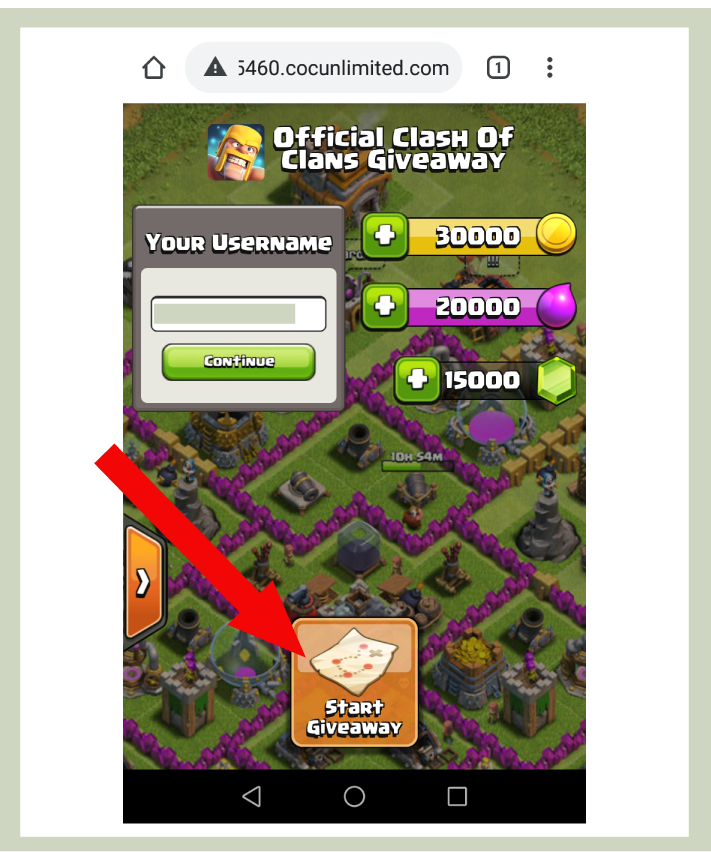
Task: Tap the browser home icon
Action: pyautogui.click(x=154, y=68)
